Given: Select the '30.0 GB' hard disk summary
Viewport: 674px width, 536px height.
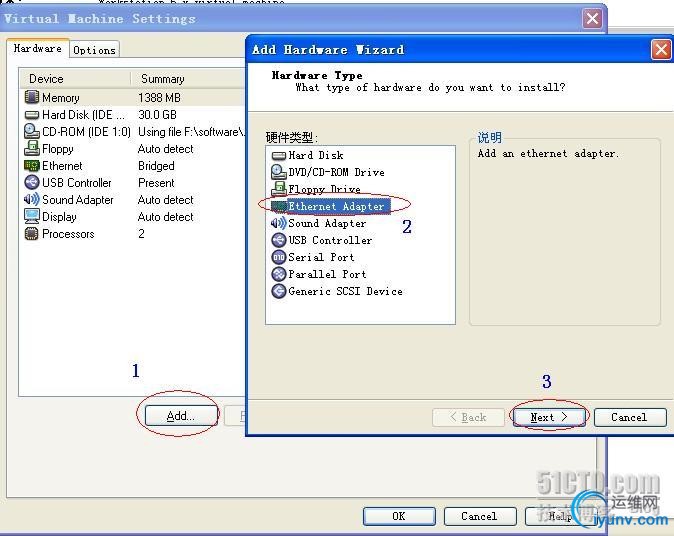Looking at the screenshot, I should (x=157, y=115).
